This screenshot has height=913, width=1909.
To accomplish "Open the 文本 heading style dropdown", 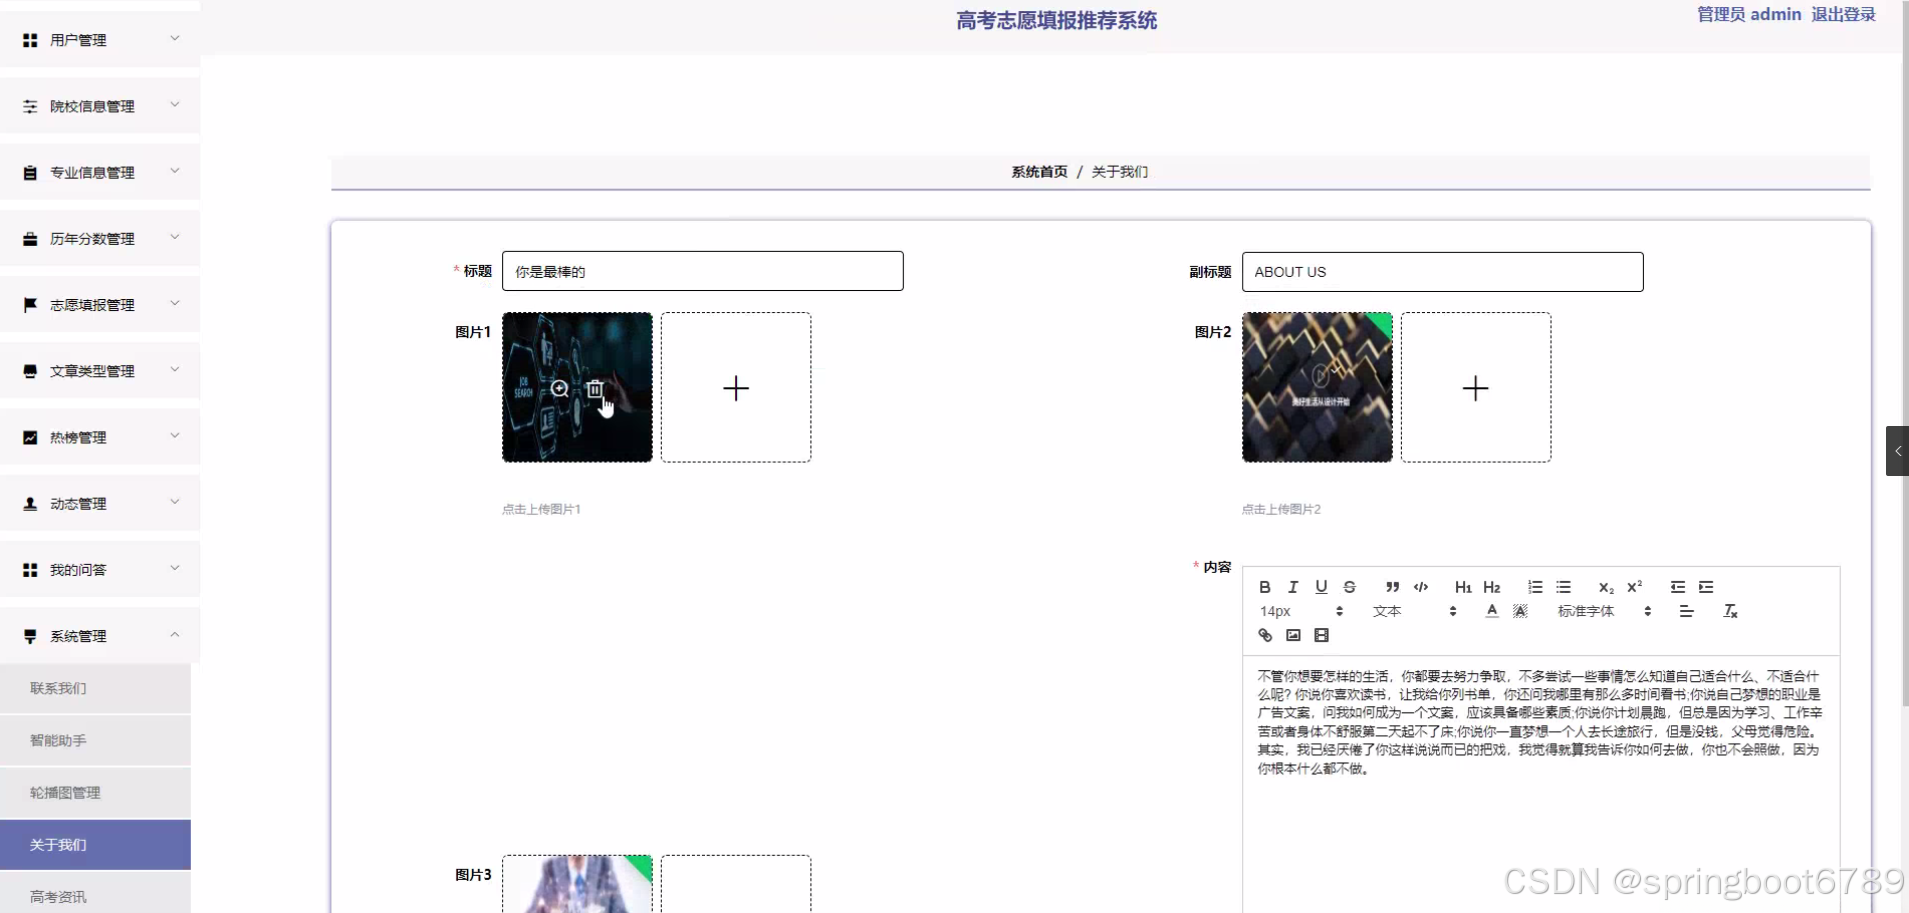I will click(1414, 611).
